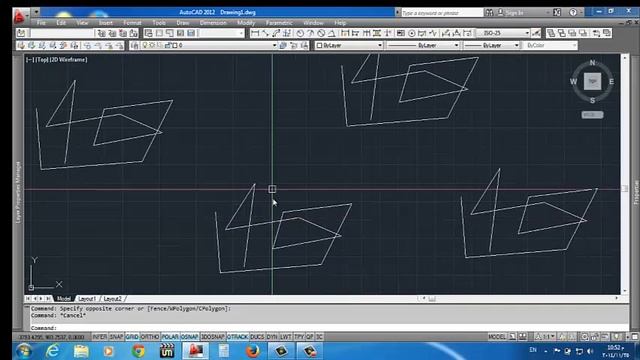Open the Modify menu
Screen dimensions: 640x360
tap(246, 23)
